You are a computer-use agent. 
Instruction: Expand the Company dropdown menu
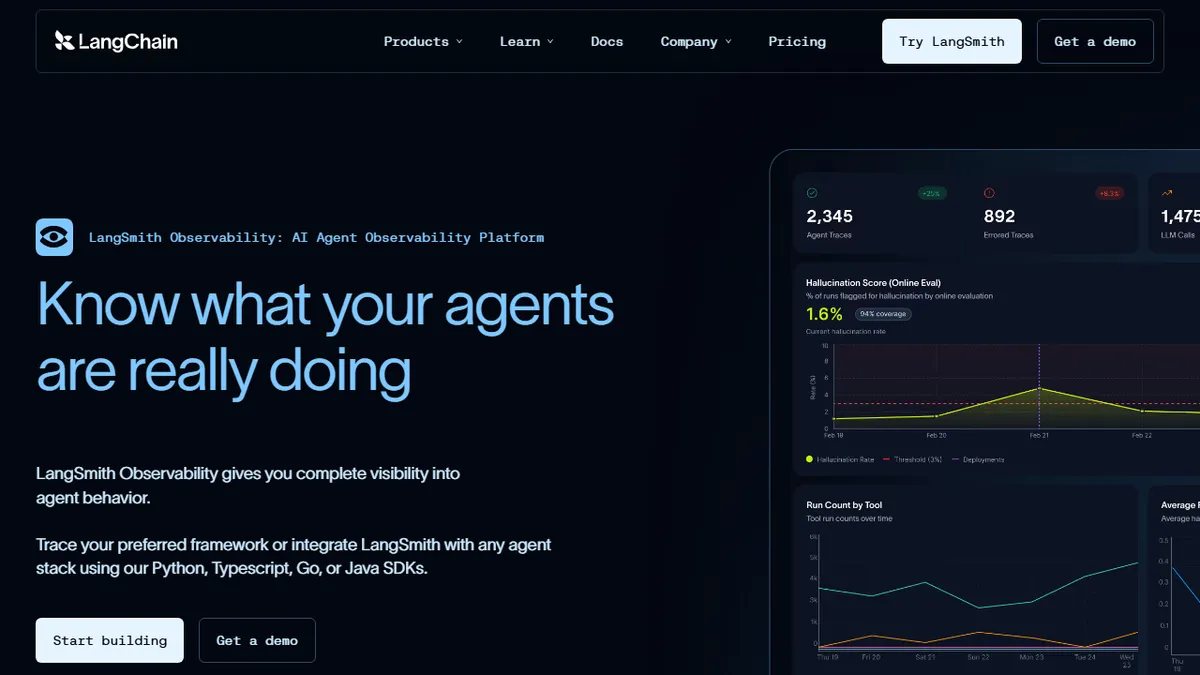coord(696,41)
